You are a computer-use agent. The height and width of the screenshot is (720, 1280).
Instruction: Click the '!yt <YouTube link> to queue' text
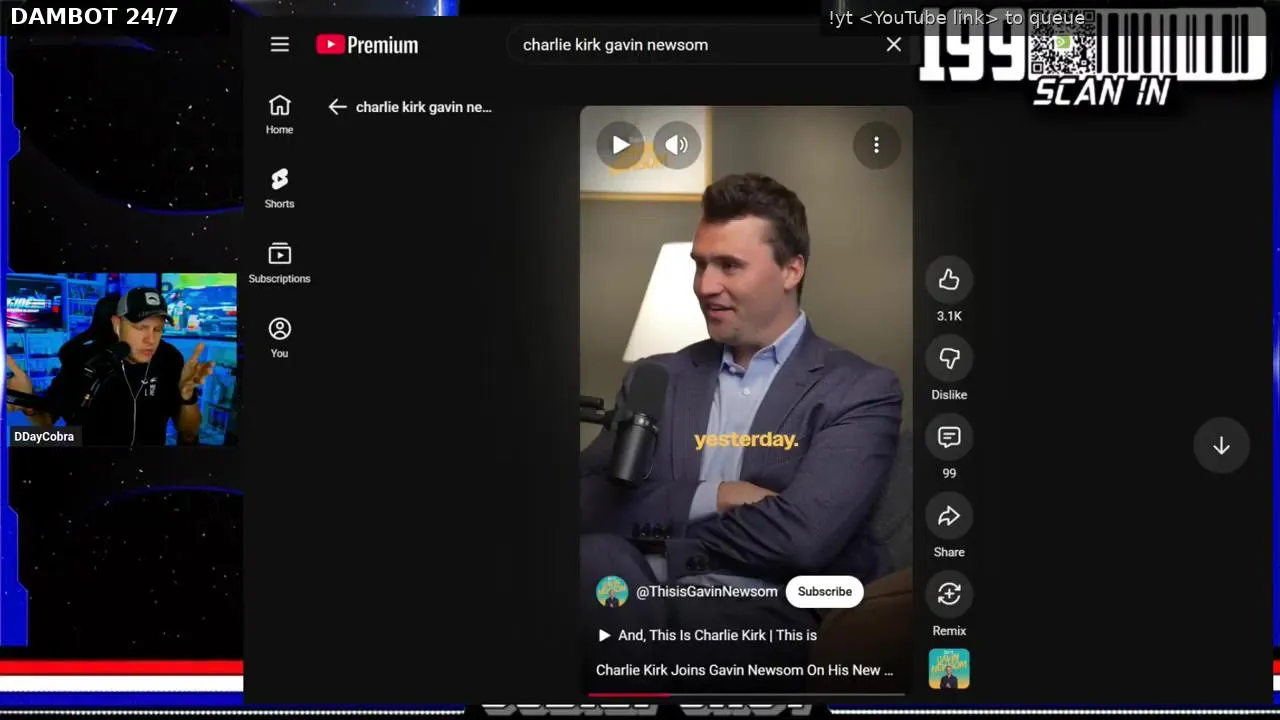coord(956,18)
